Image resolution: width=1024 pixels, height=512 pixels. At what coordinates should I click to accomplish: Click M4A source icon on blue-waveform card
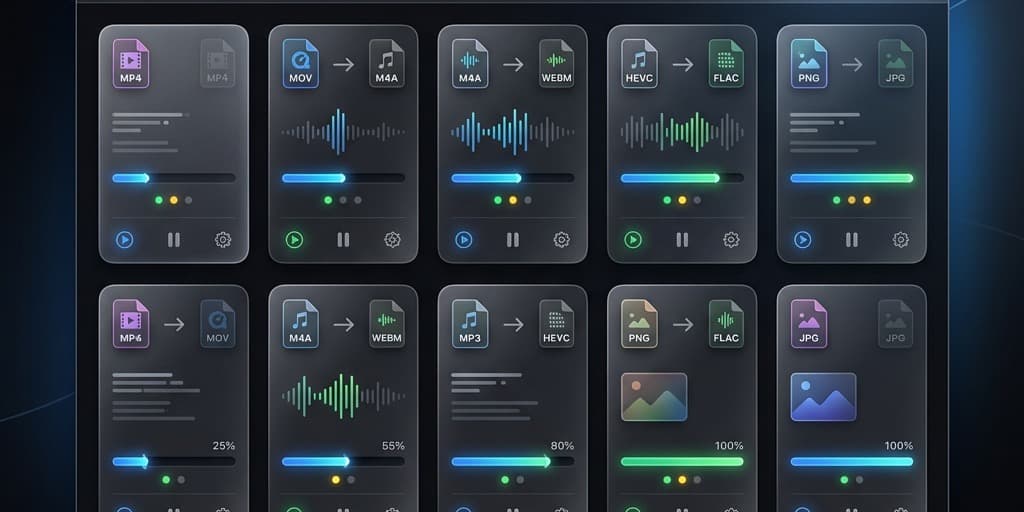coord(470,63)
